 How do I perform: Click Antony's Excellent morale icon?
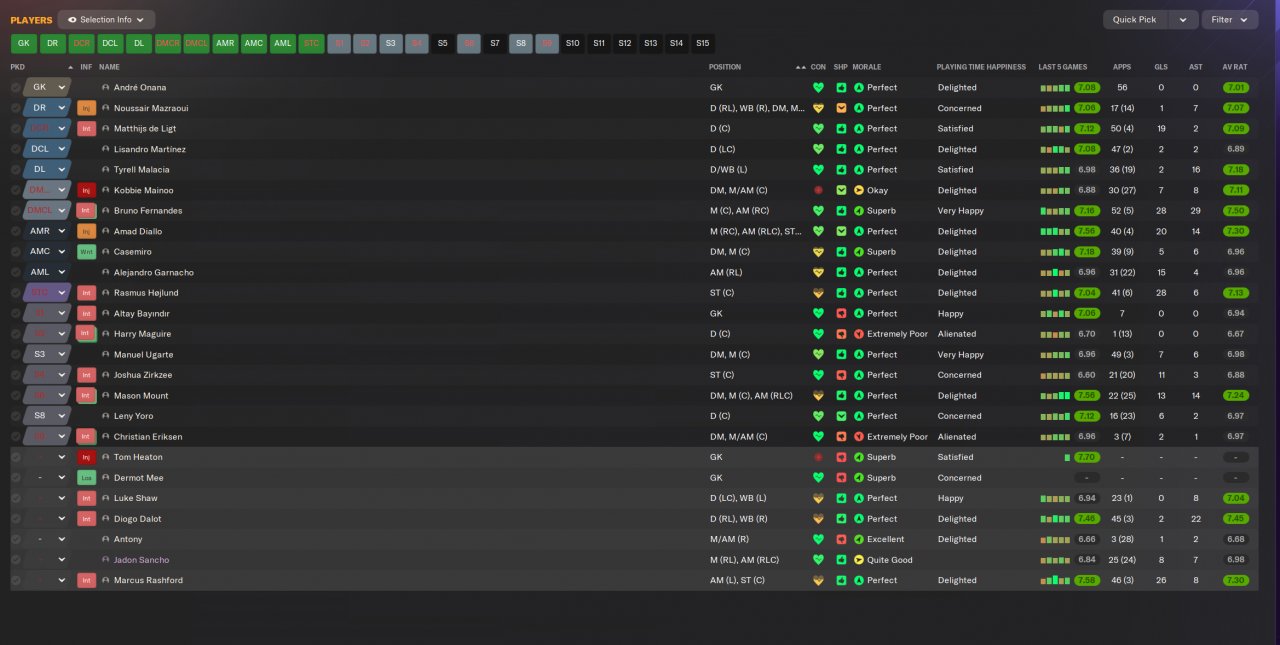[x=859, y=539]
